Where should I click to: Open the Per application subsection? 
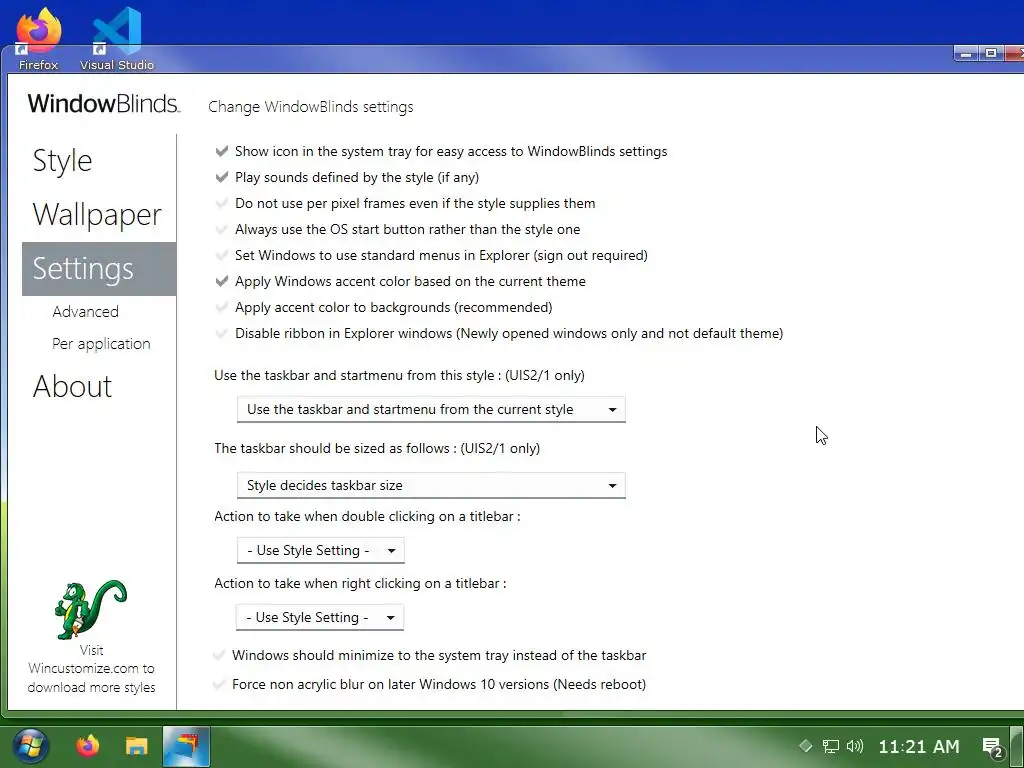[101, 344]
